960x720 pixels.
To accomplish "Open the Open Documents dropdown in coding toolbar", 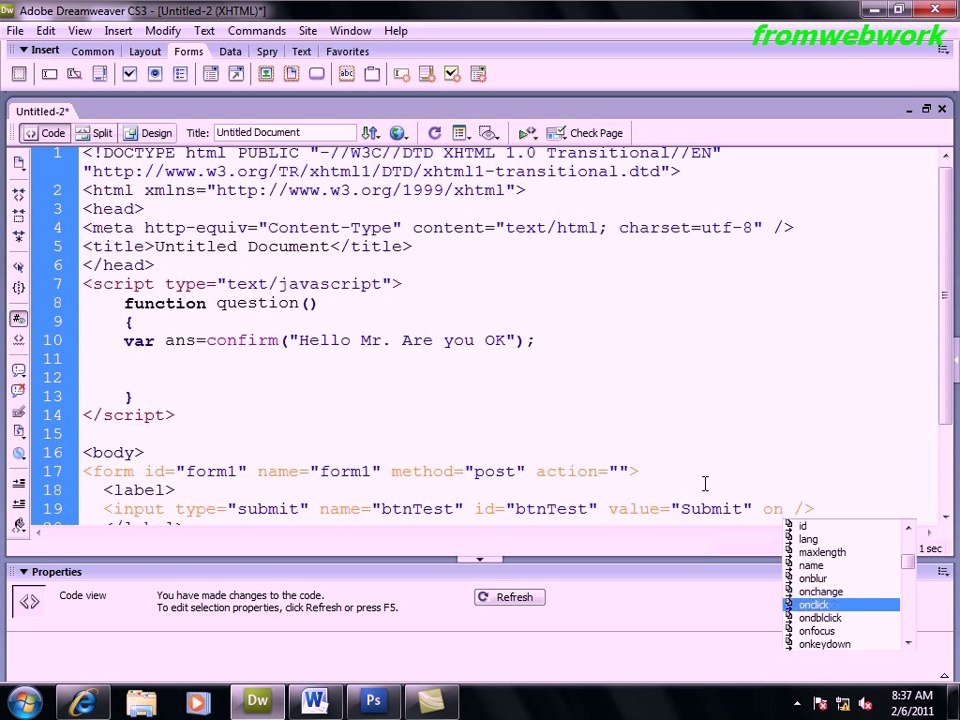I will (x=18, y=163).
